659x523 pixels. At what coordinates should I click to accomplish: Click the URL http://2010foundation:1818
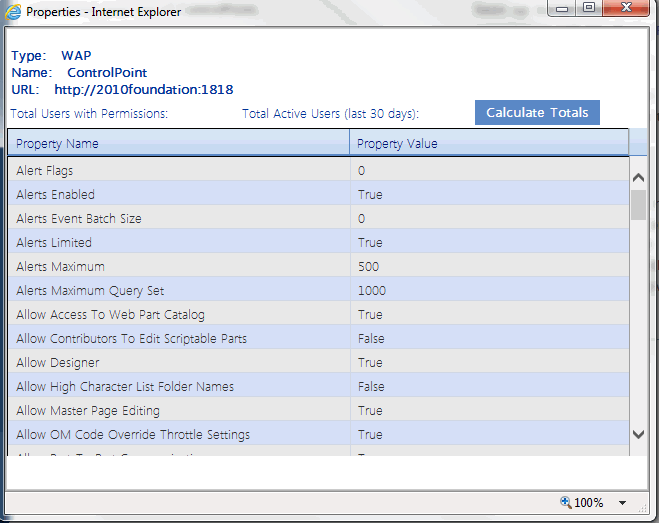tap(144, 90)
